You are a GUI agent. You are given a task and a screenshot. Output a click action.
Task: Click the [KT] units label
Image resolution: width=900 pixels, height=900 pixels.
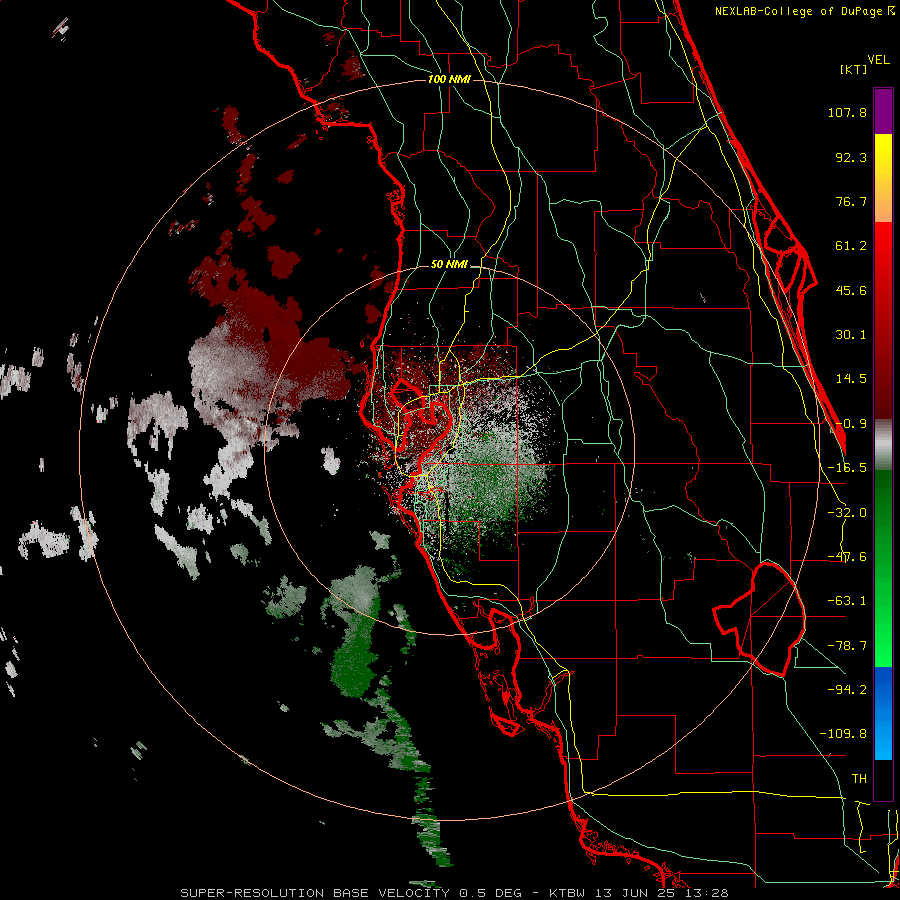tap(853, 69)
